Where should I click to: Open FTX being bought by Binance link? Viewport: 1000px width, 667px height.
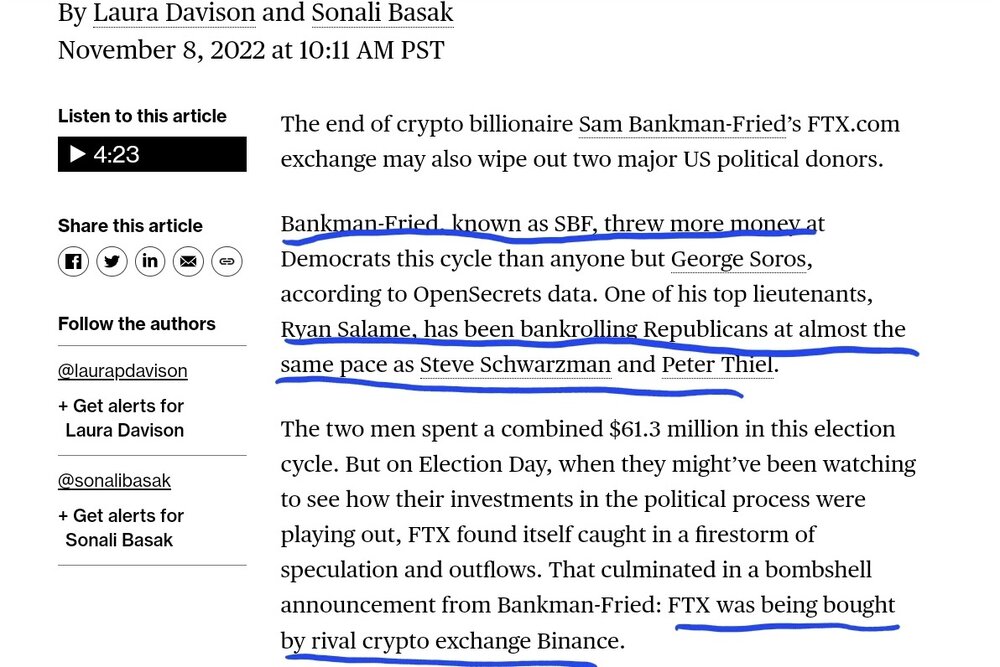(781, 605)
